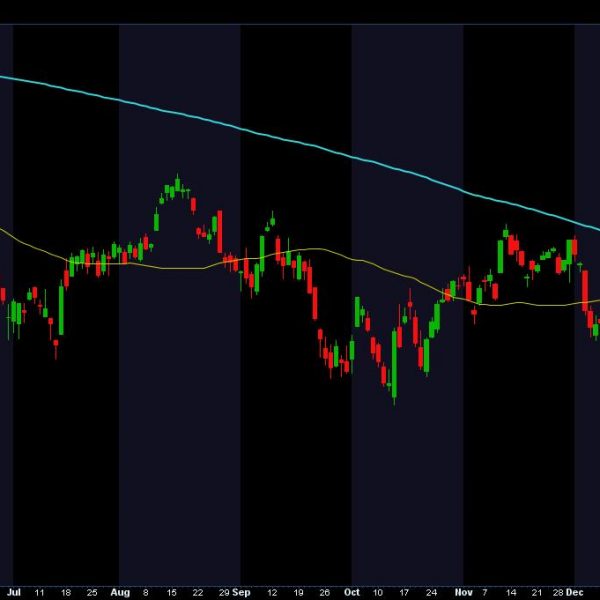
Task: Select the date label 10 on the axis
Action: coord(378,593)
